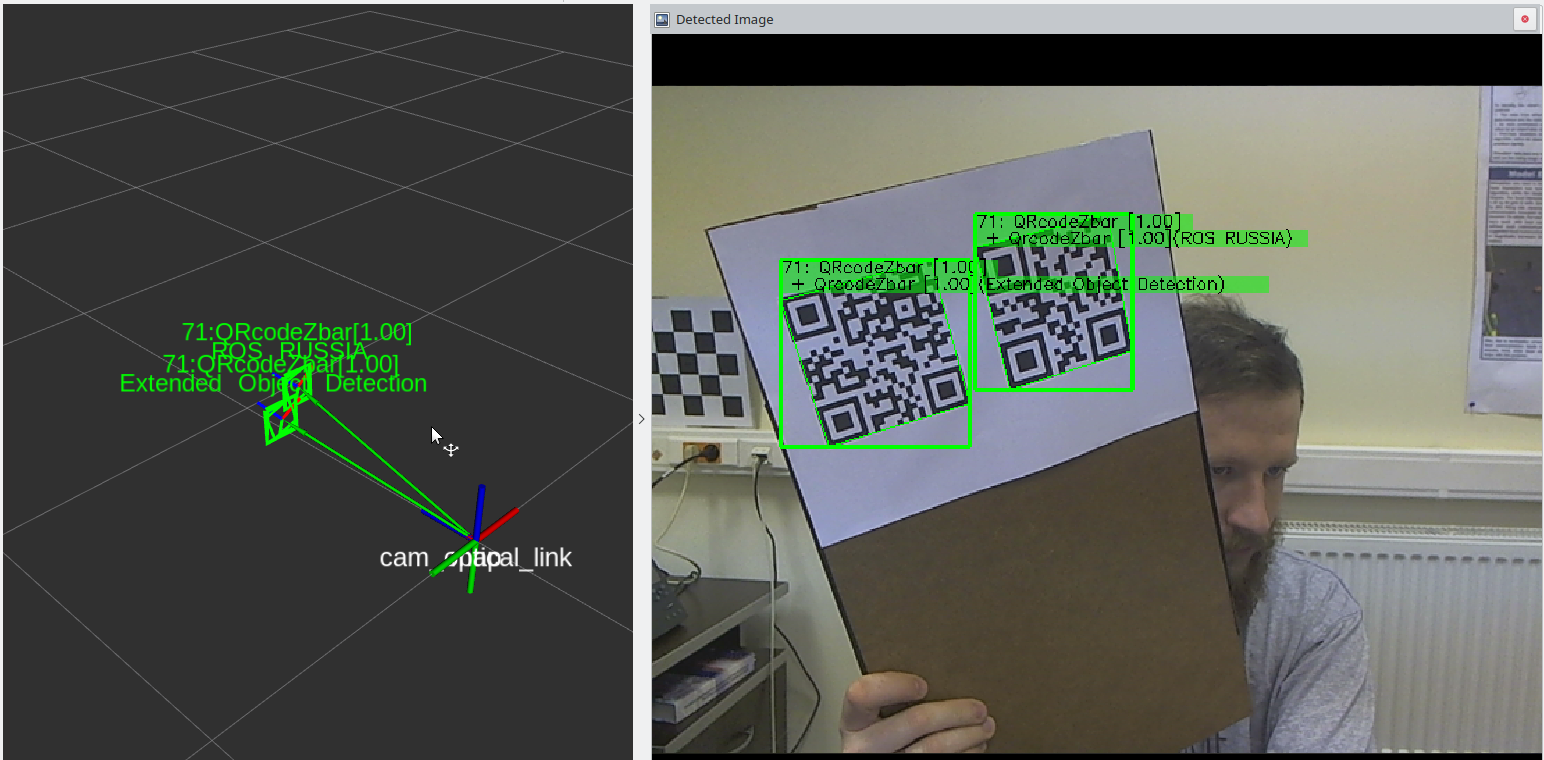
Task: Click the cam_optical_link frame label in the 3D view
Action: tap(476, 558)
